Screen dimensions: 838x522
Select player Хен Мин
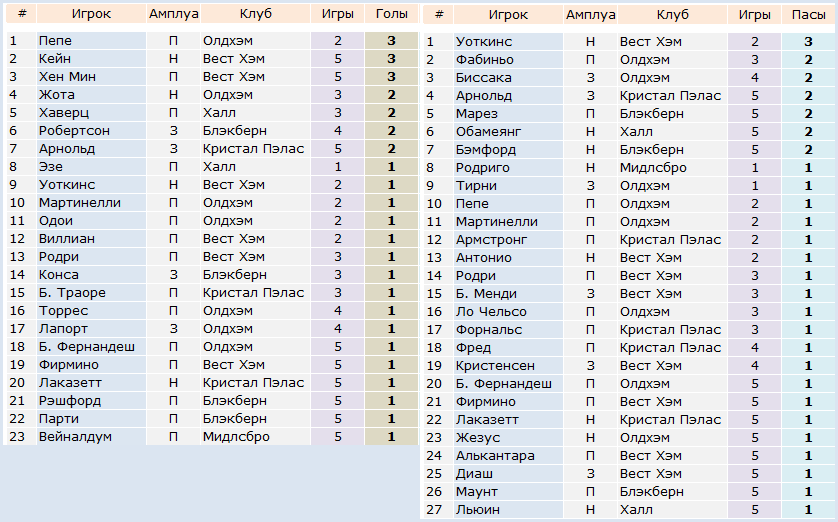(67, 76)
